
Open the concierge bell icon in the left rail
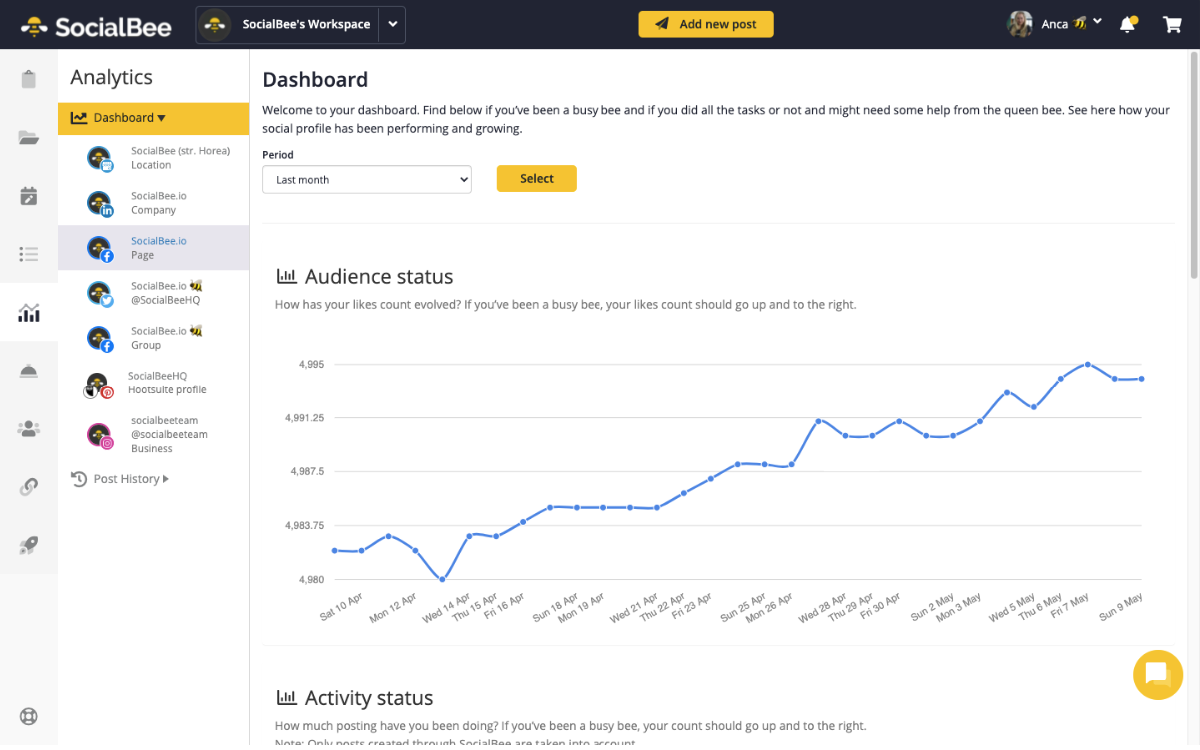29,371
